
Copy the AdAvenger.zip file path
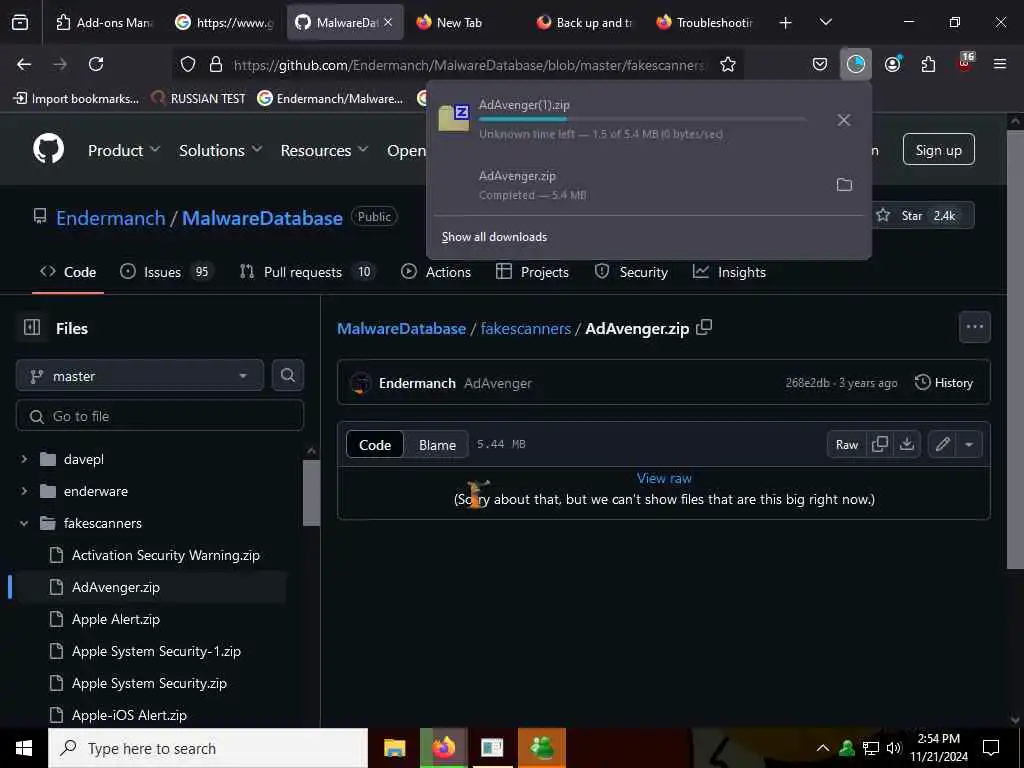coord(704,327)
